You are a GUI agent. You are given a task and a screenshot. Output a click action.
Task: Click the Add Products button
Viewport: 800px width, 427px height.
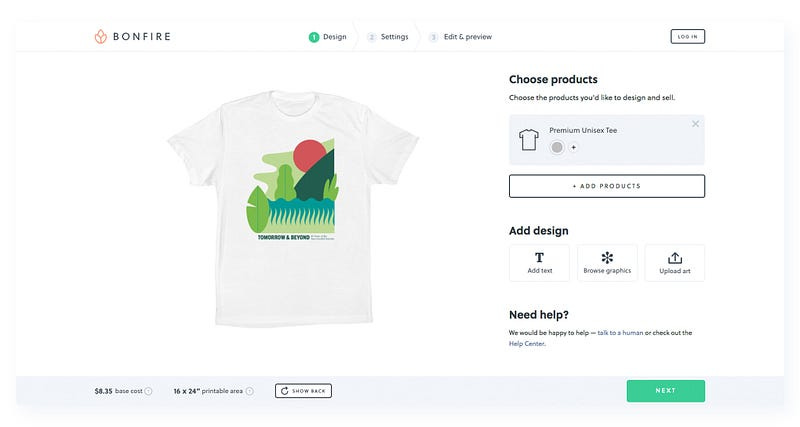607,186
